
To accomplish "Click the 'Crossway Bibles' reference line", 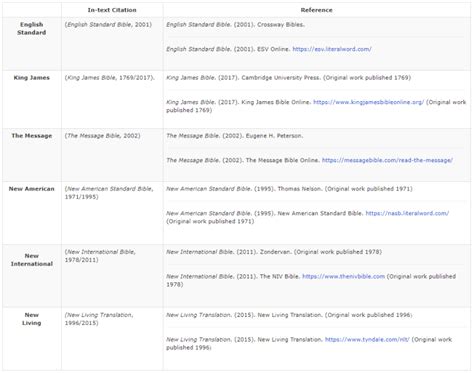I will [x=235, y=24].
